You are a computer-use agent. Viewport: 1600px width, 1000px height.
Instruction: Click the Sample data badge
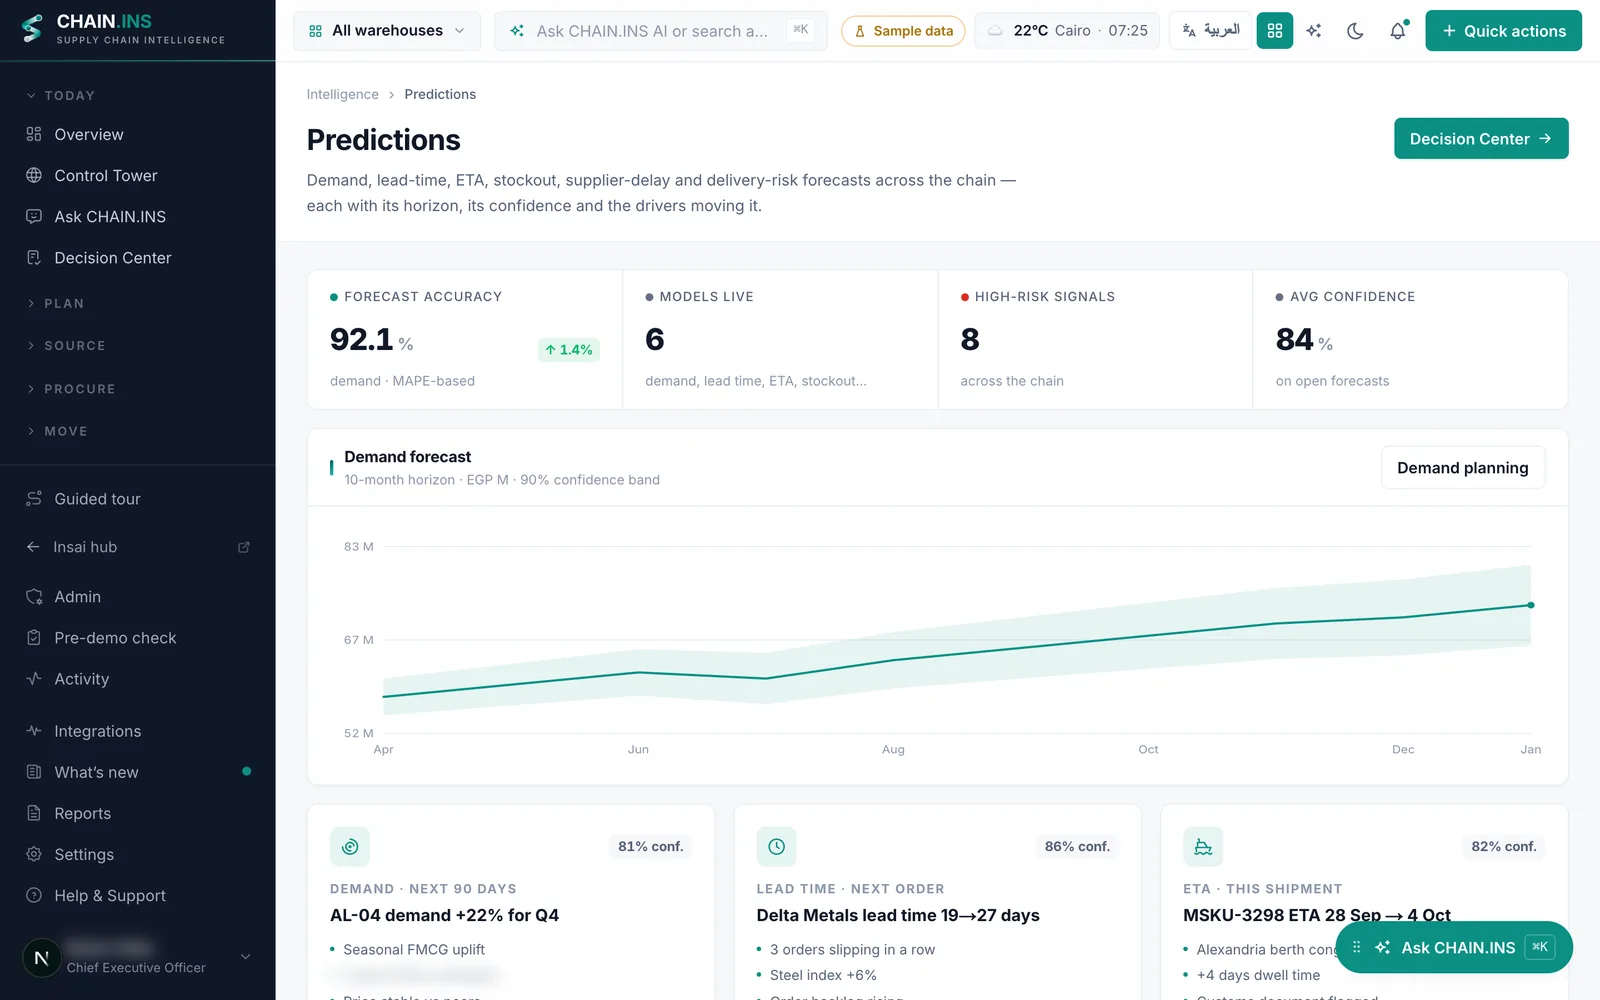pyautogui.click(x=903, y=31)
